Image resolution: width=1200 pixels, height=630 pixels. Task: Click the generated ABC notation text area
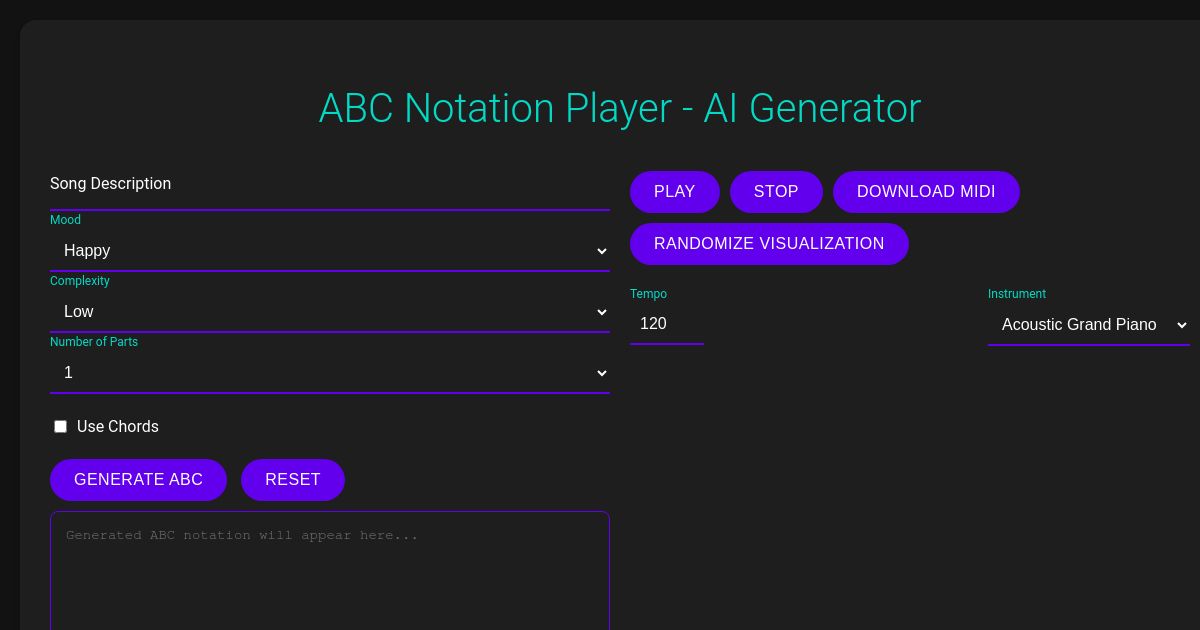click(x=330, y=570)
